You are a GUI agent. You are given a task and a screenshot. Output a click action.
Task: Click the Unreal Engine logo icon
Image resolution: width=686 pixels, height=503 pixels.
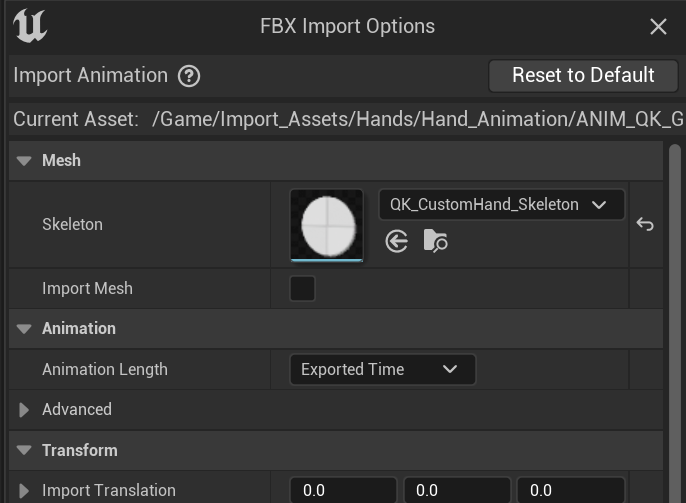[30, 26]
